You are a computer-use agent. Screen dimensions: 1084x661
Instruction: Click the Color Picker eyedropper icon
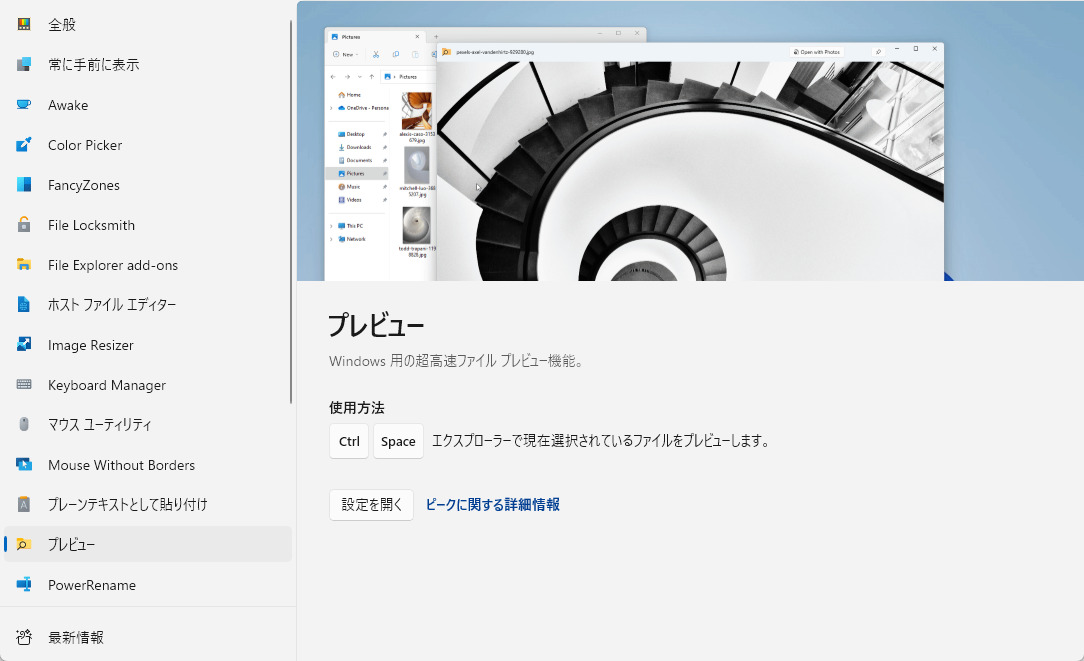point(24,145)
